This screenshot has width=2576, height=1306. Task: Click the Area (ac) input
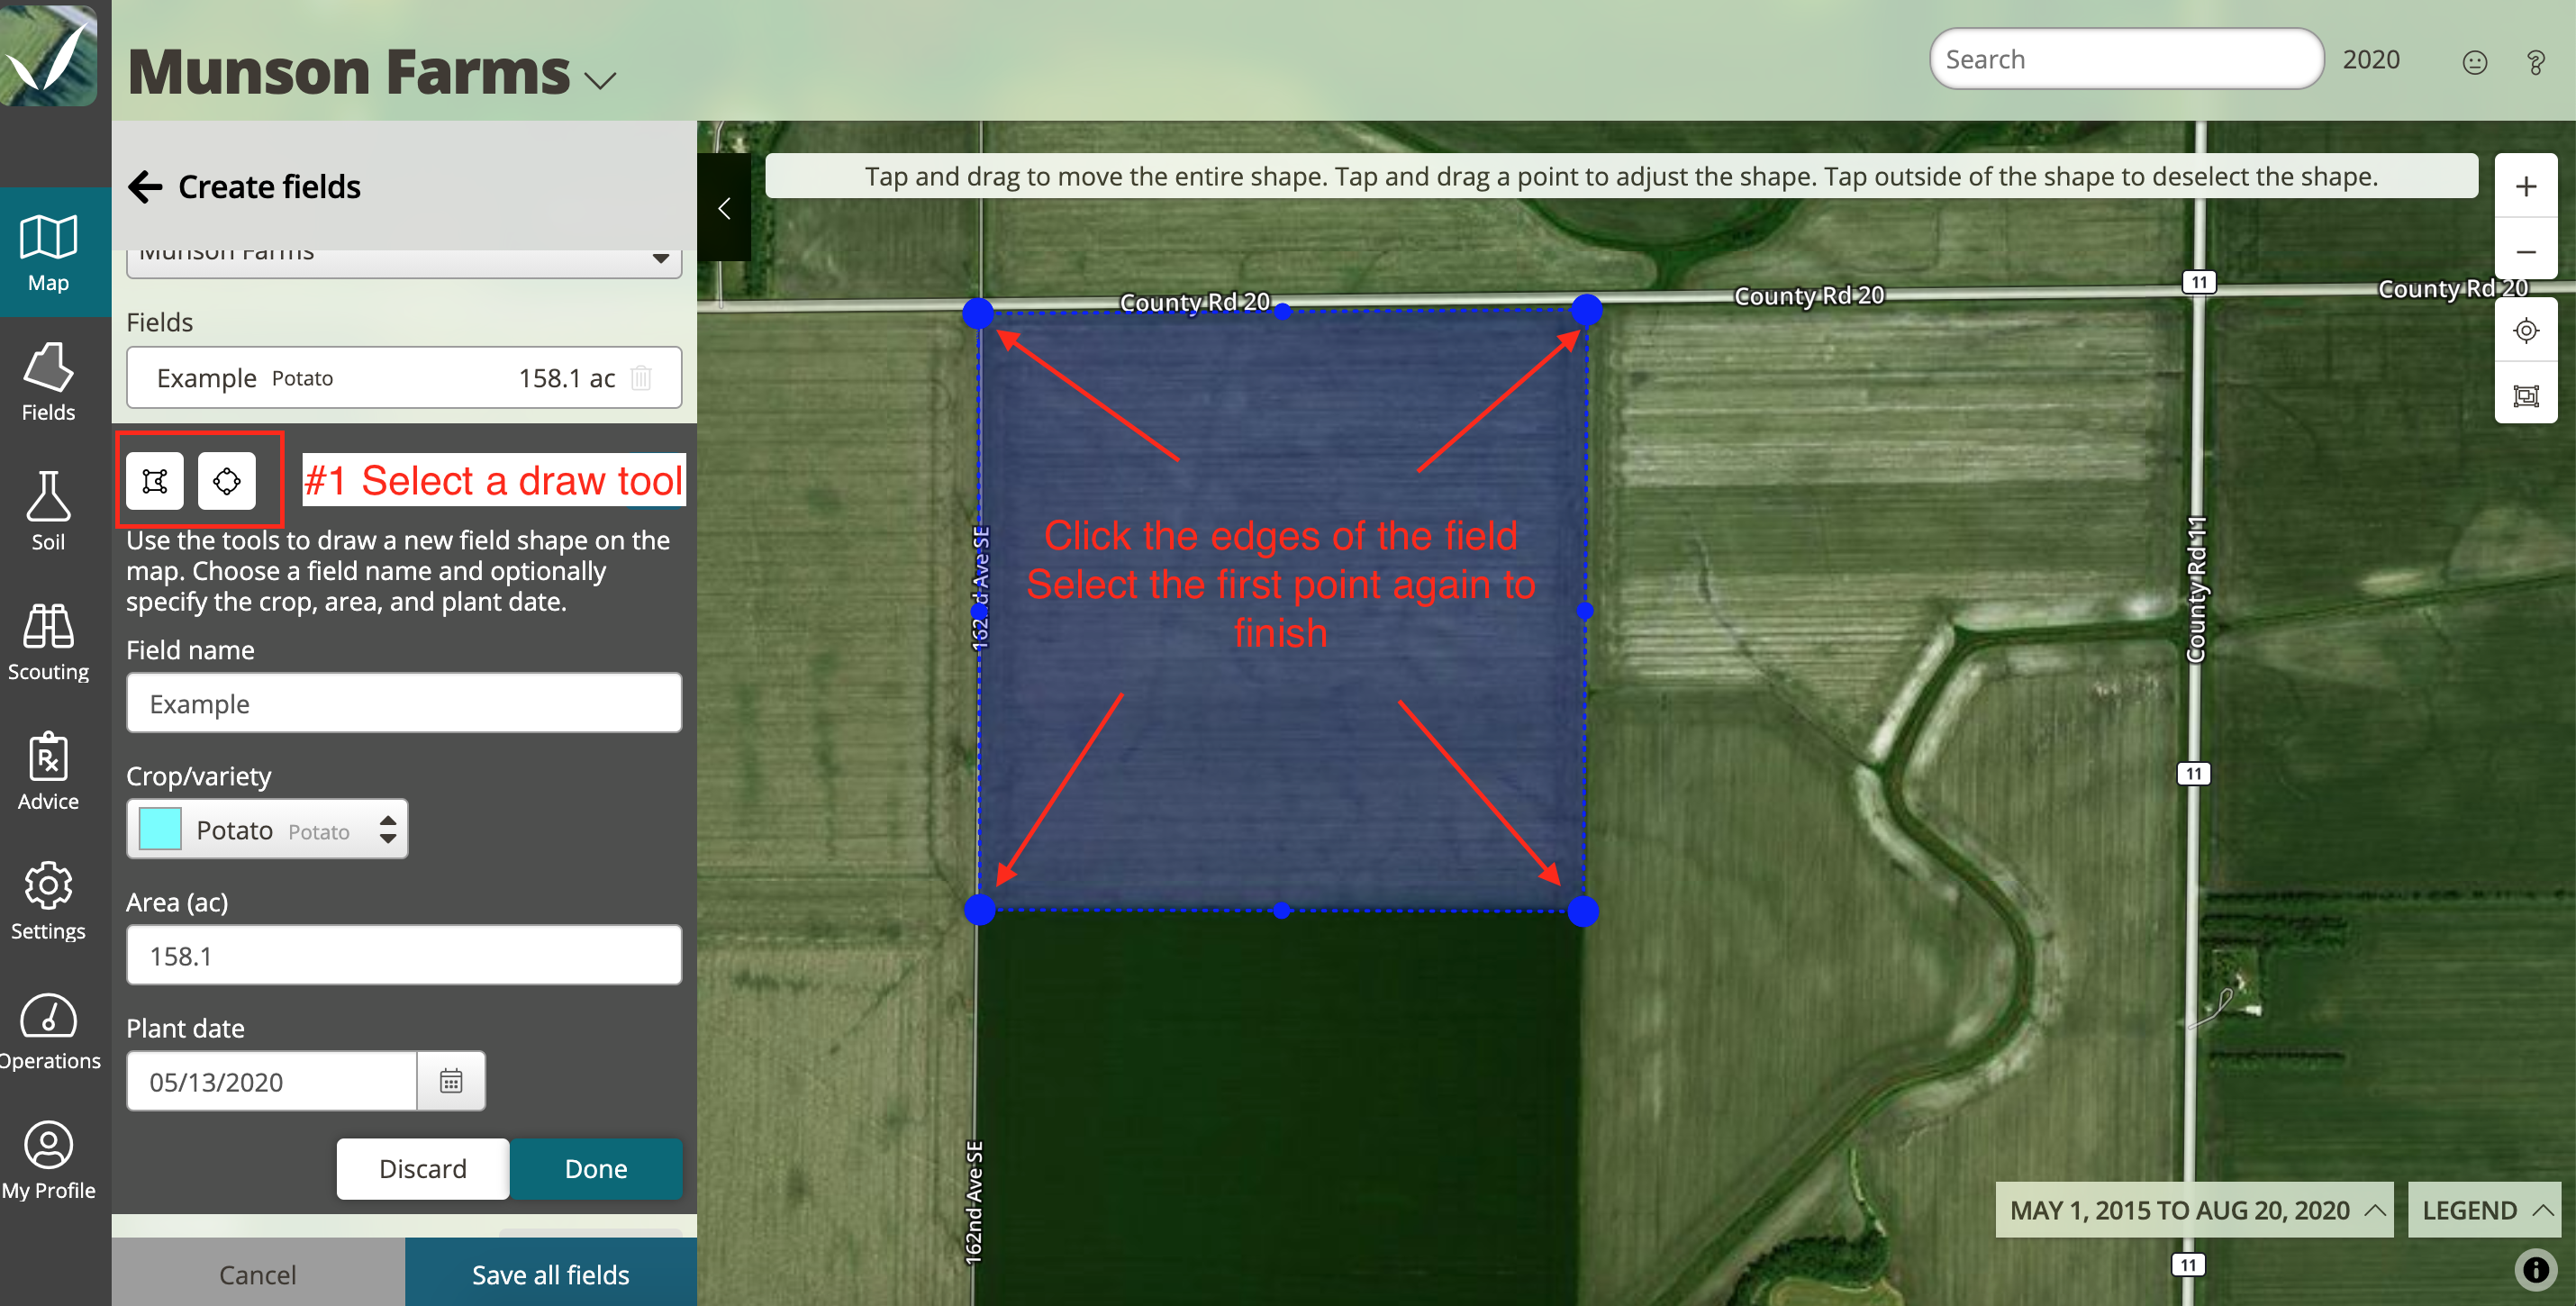(404, 955)
